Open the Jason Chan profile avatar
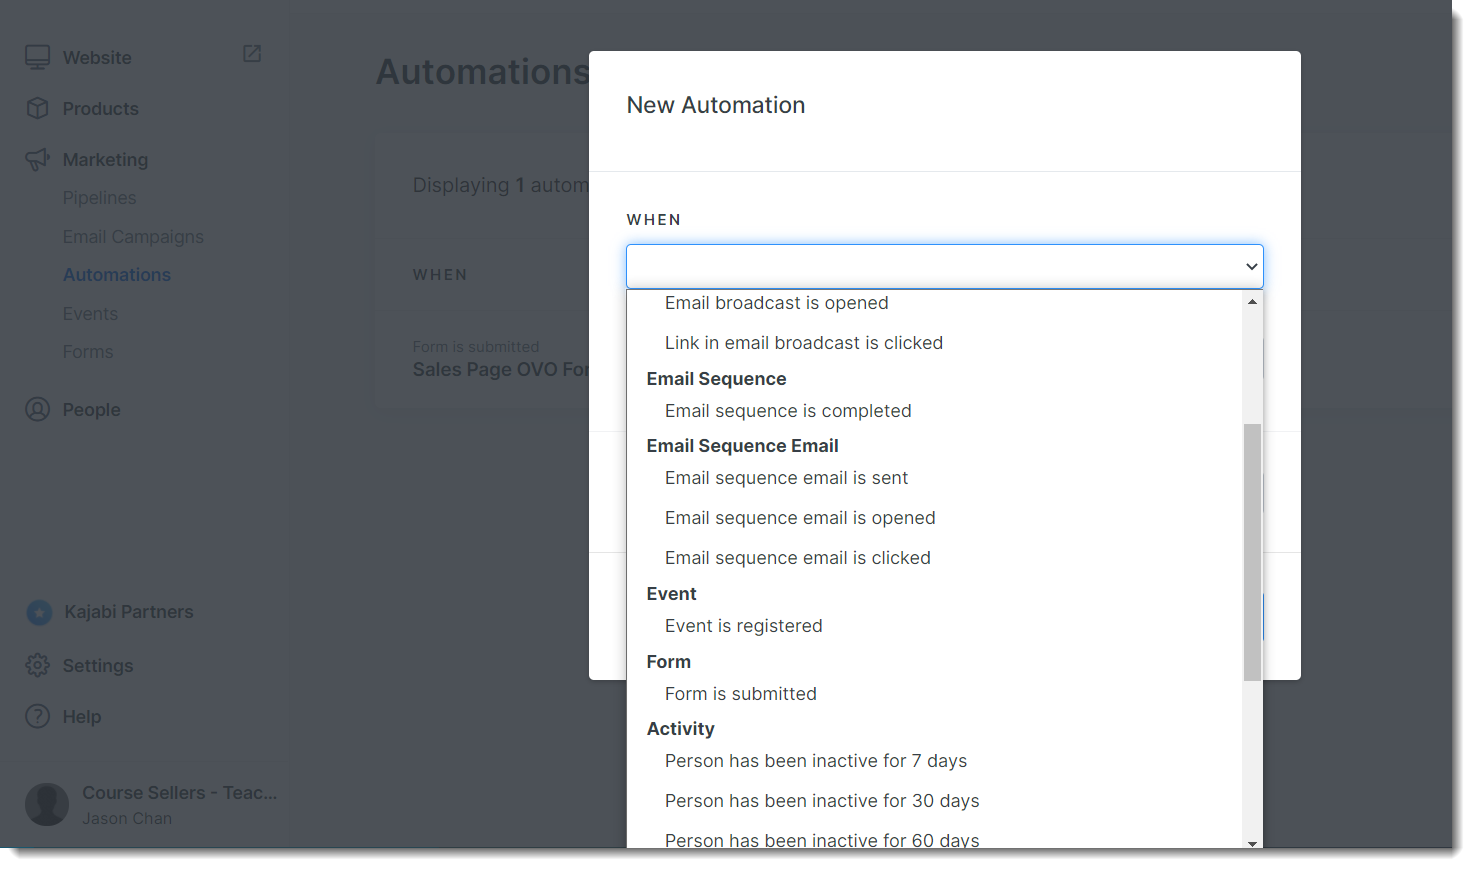 47,804
